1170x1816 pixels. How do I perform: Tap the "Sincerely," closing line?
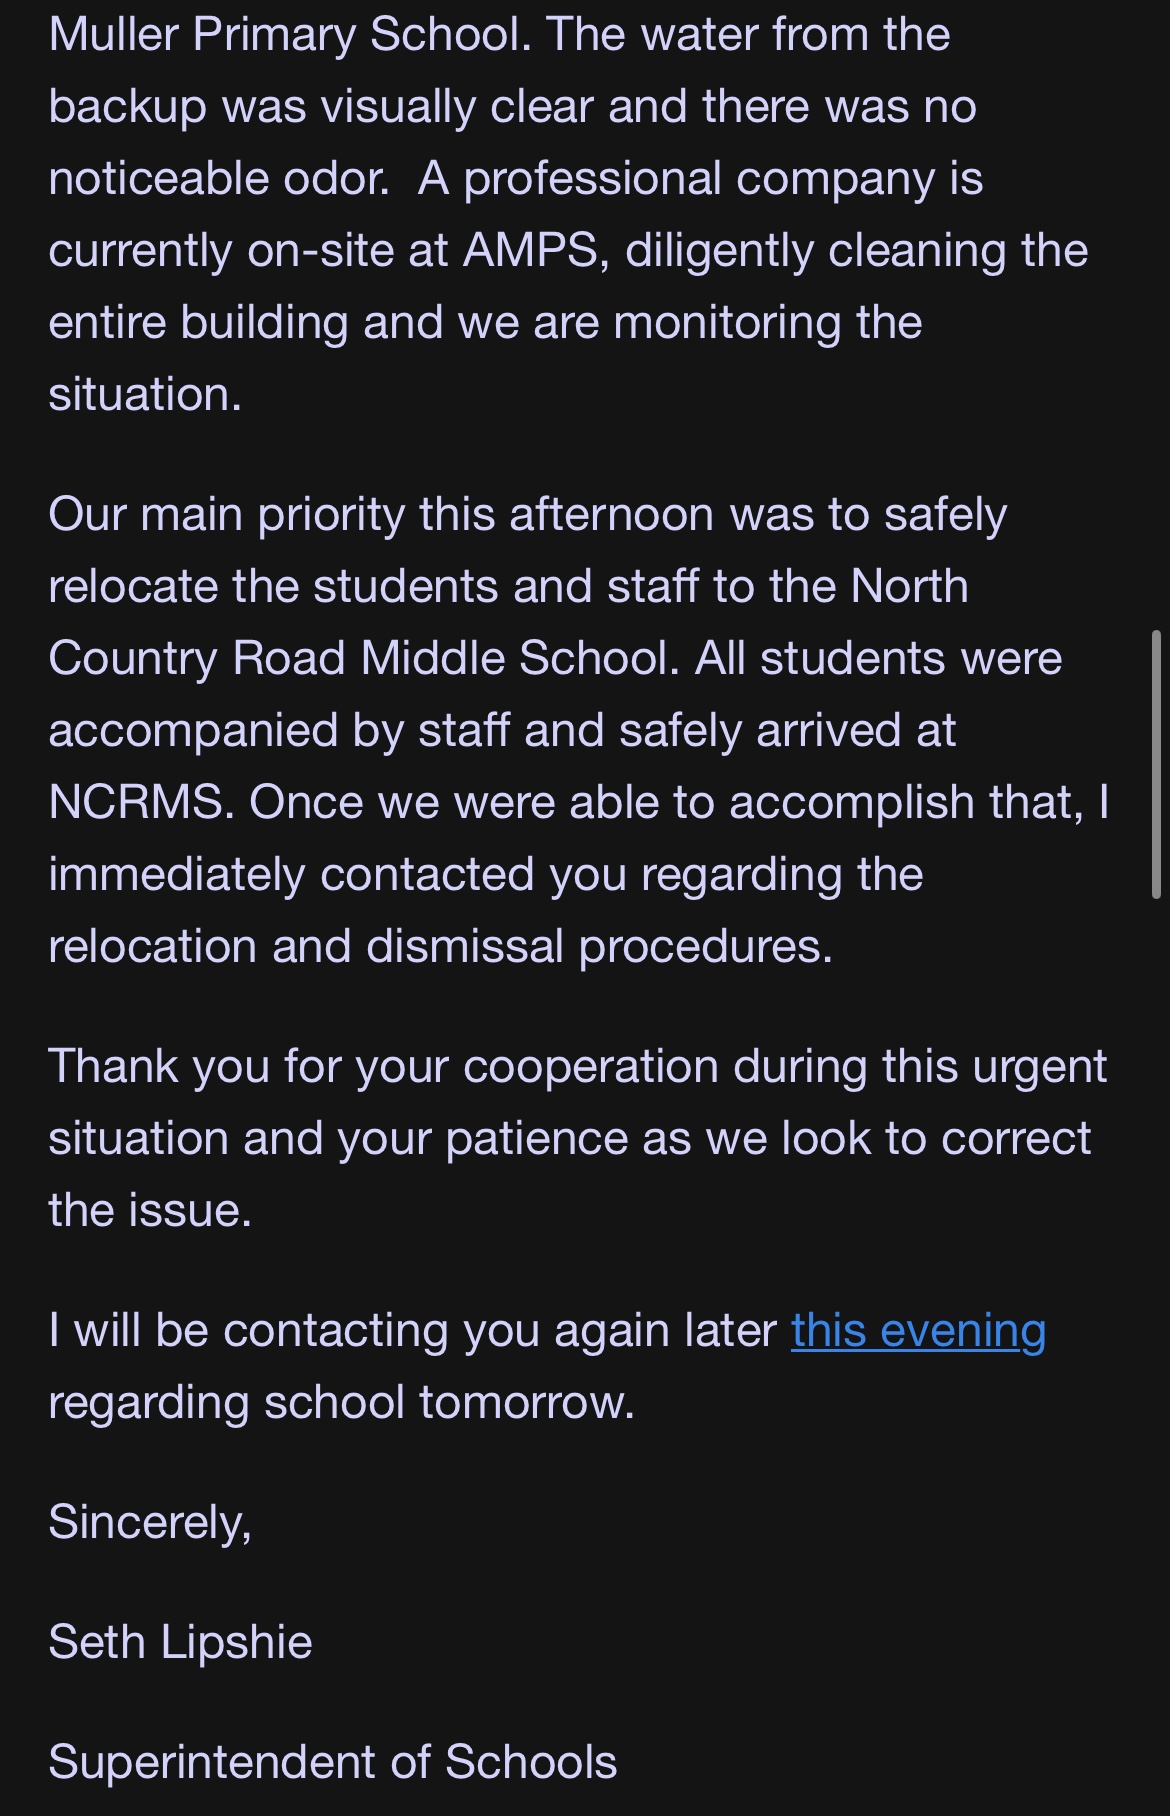(150, 1523)
